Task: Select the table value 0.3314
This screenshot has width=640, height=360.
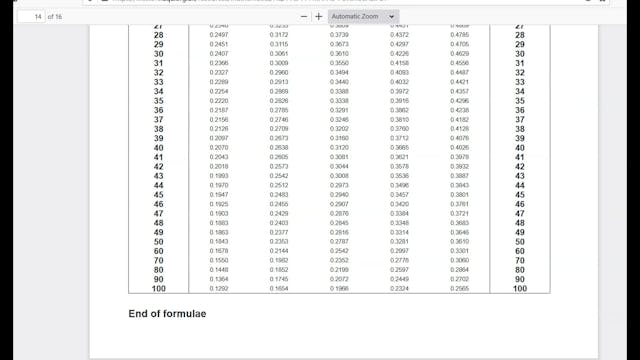Action: click(x=399, y=232)
